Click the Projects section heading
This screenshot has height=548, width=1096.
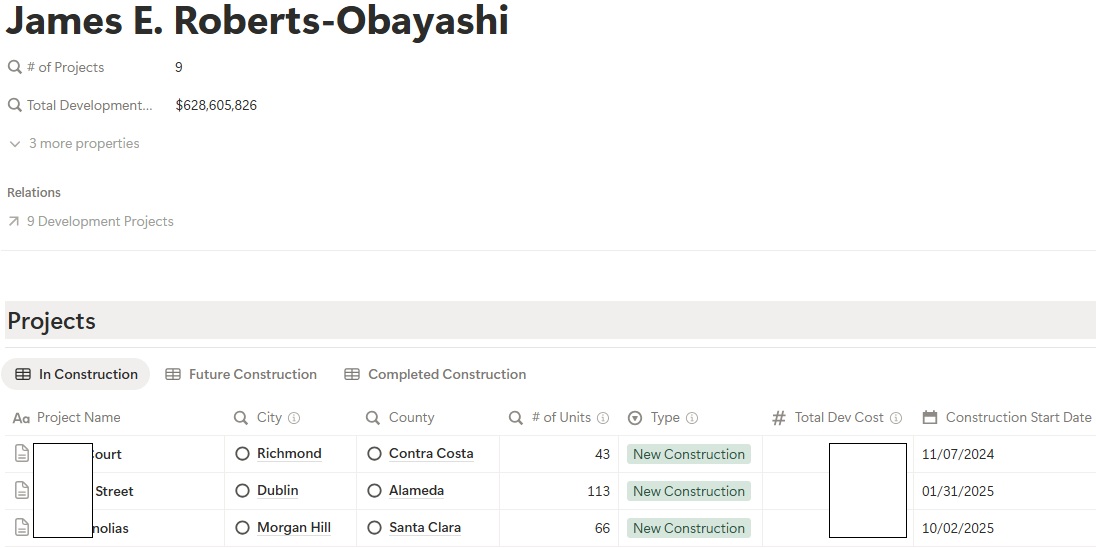51,321
